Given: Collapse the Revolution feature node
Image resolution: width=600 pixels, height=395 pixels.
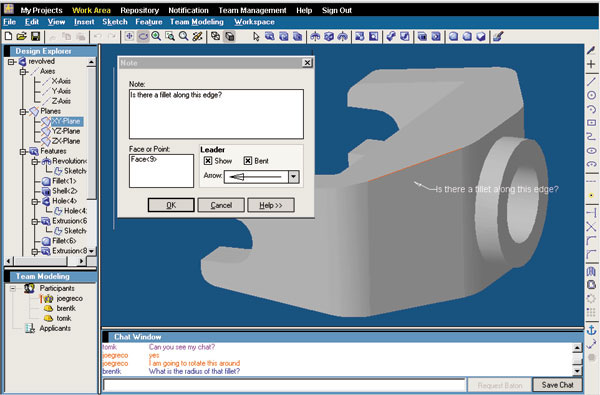Looking at the screenshot, I should click(x=35, y=161).
